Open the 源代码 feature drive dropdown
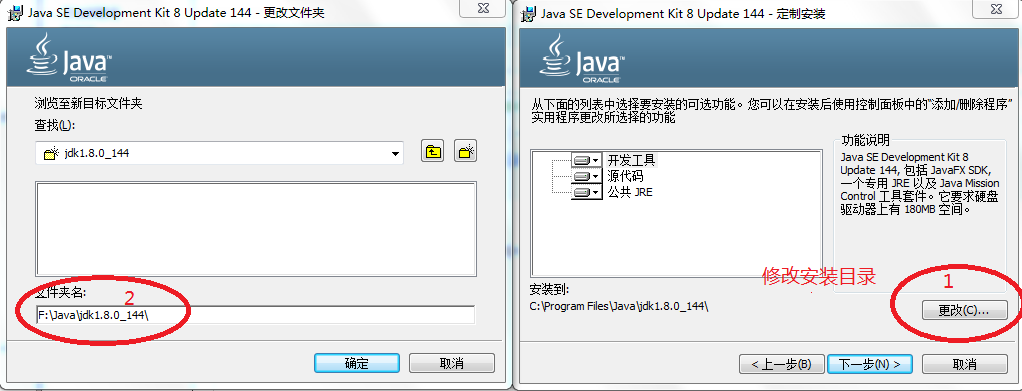This screenshot has width=1022, height=391. 587,176
